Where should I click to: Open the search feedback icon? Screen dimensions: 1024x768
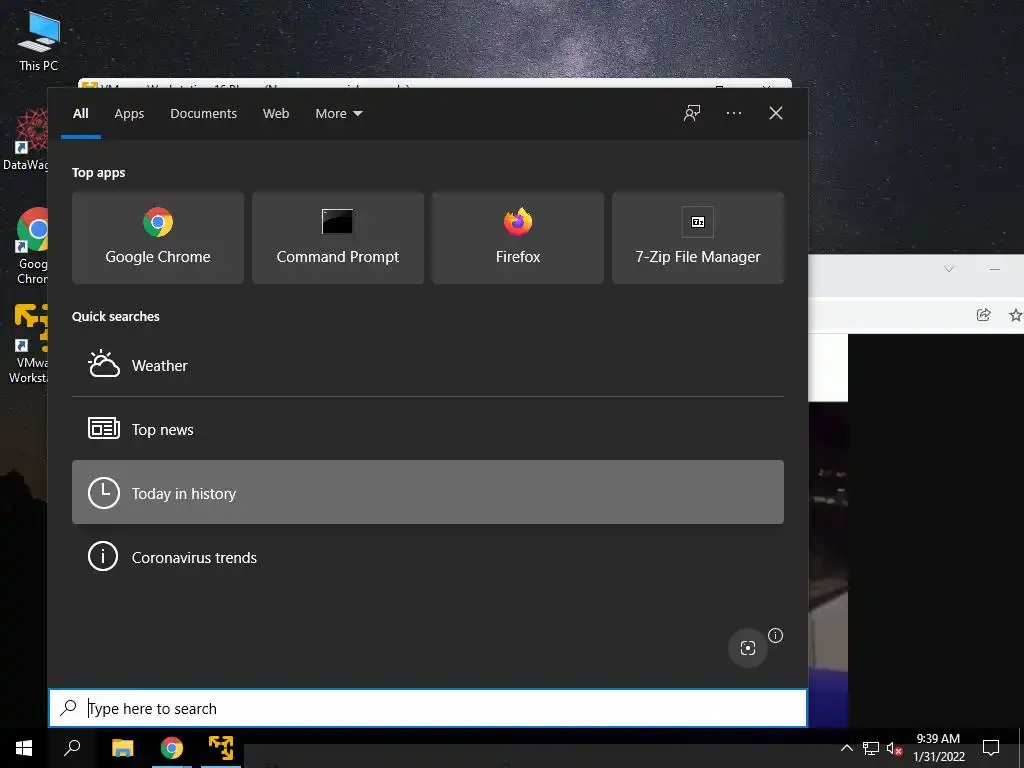(x=692, y=114)
